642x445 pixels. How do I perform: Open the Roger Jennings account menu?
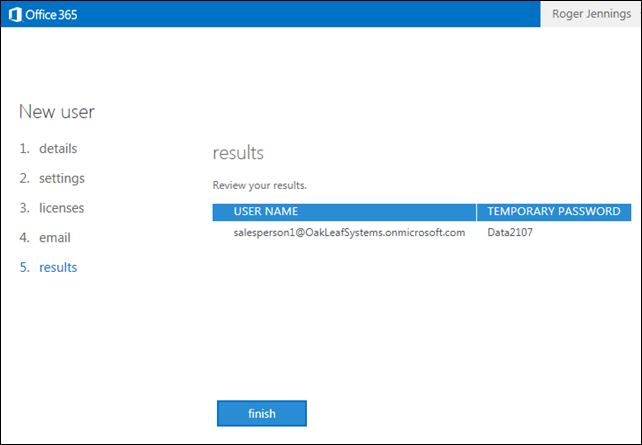(x=591, y=14)
